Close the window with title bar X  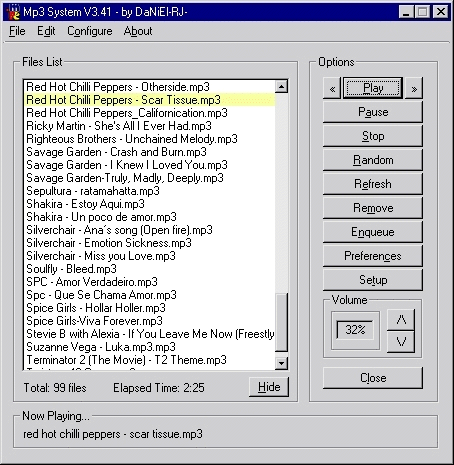[441, 12]
